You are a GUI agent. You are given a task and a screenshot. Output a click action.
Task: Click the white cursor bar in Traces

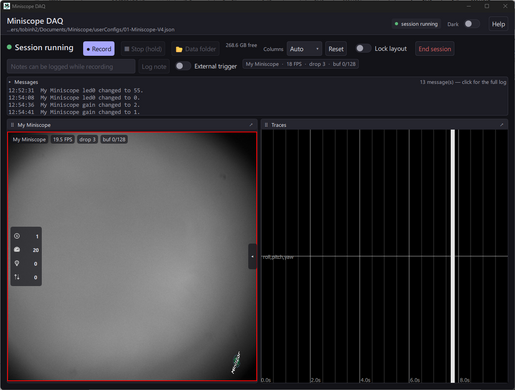[x=453, y=256]
